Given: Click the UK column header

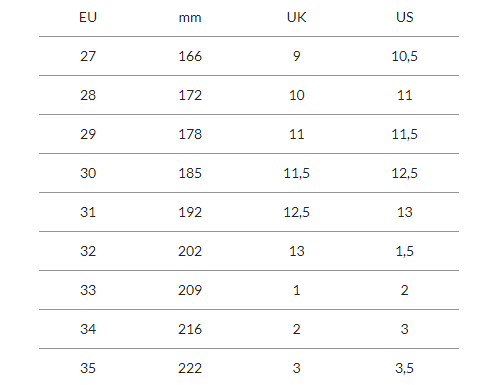Looking at the screenshot, I should pos(296,17).
